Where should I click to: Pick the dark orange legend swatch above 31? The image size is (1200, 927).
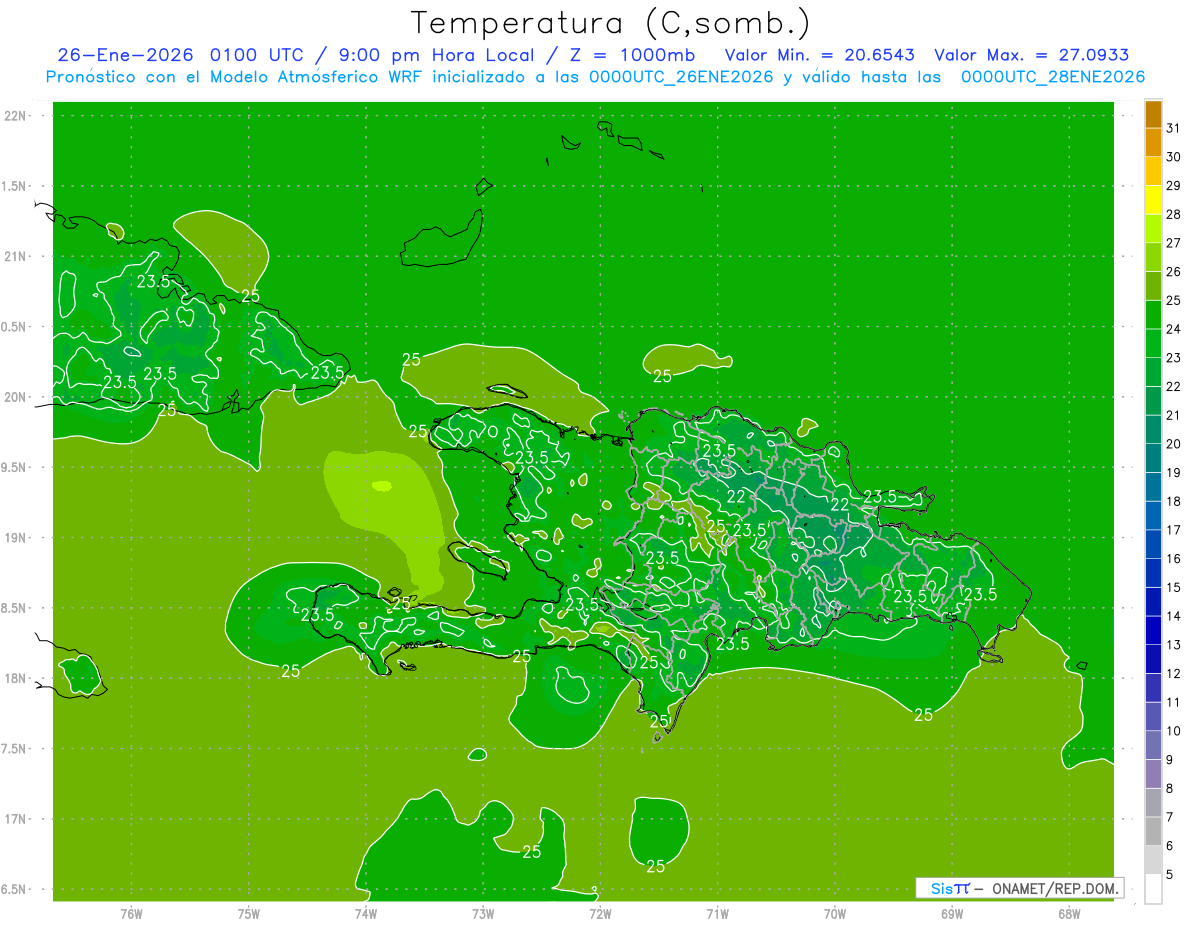[1153, 114]
